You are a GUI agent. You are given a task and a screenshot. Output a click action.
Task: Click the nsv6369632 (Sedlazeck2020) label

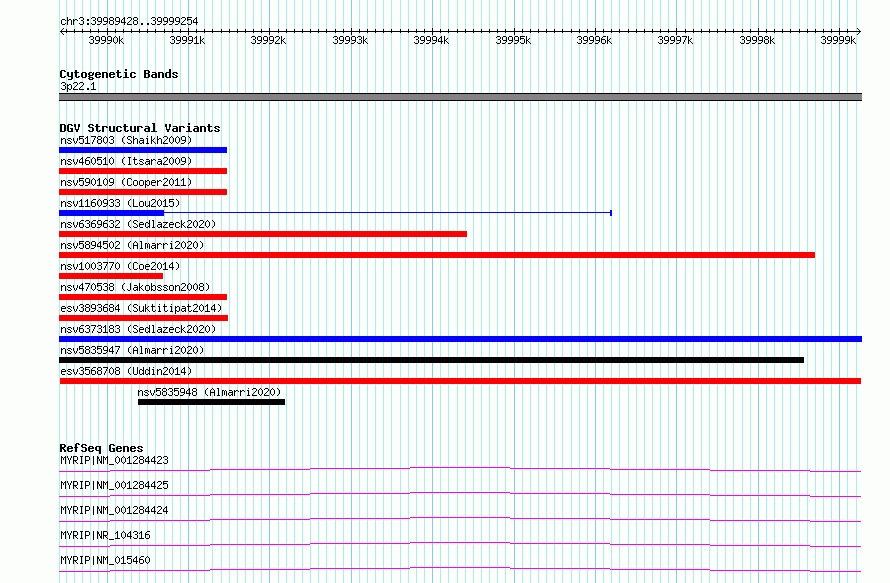coord(138,224)
